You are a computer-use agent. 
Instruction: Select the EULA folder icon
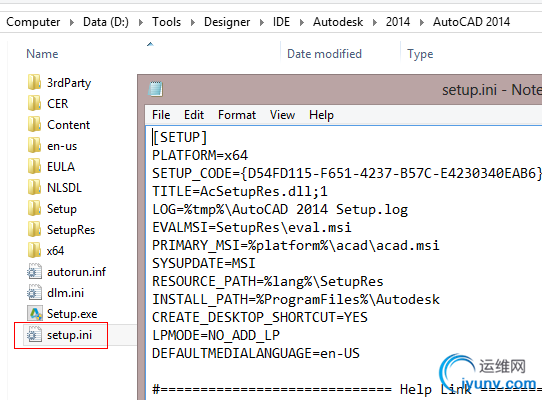[35, 167]
